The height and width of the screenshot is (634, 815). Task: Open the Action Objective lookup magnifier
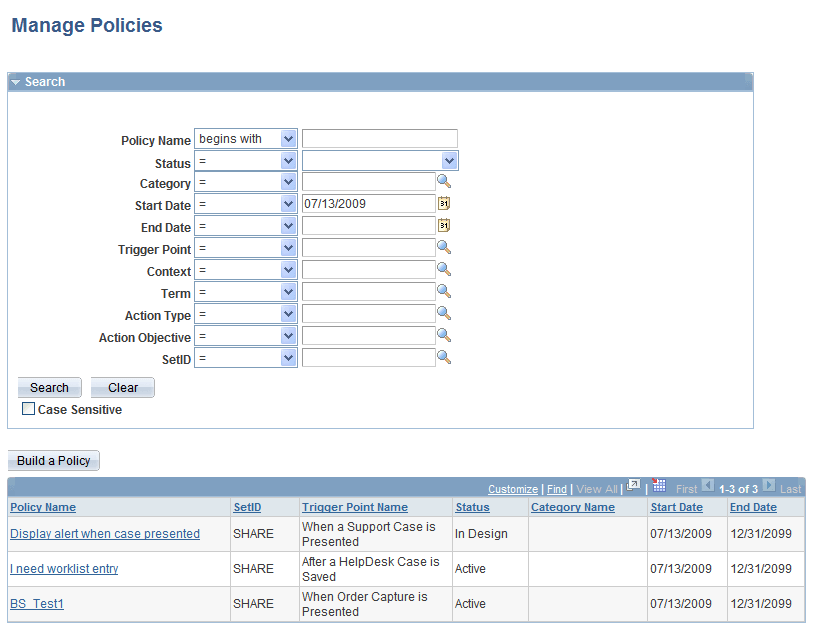click(x=444, y=334)
